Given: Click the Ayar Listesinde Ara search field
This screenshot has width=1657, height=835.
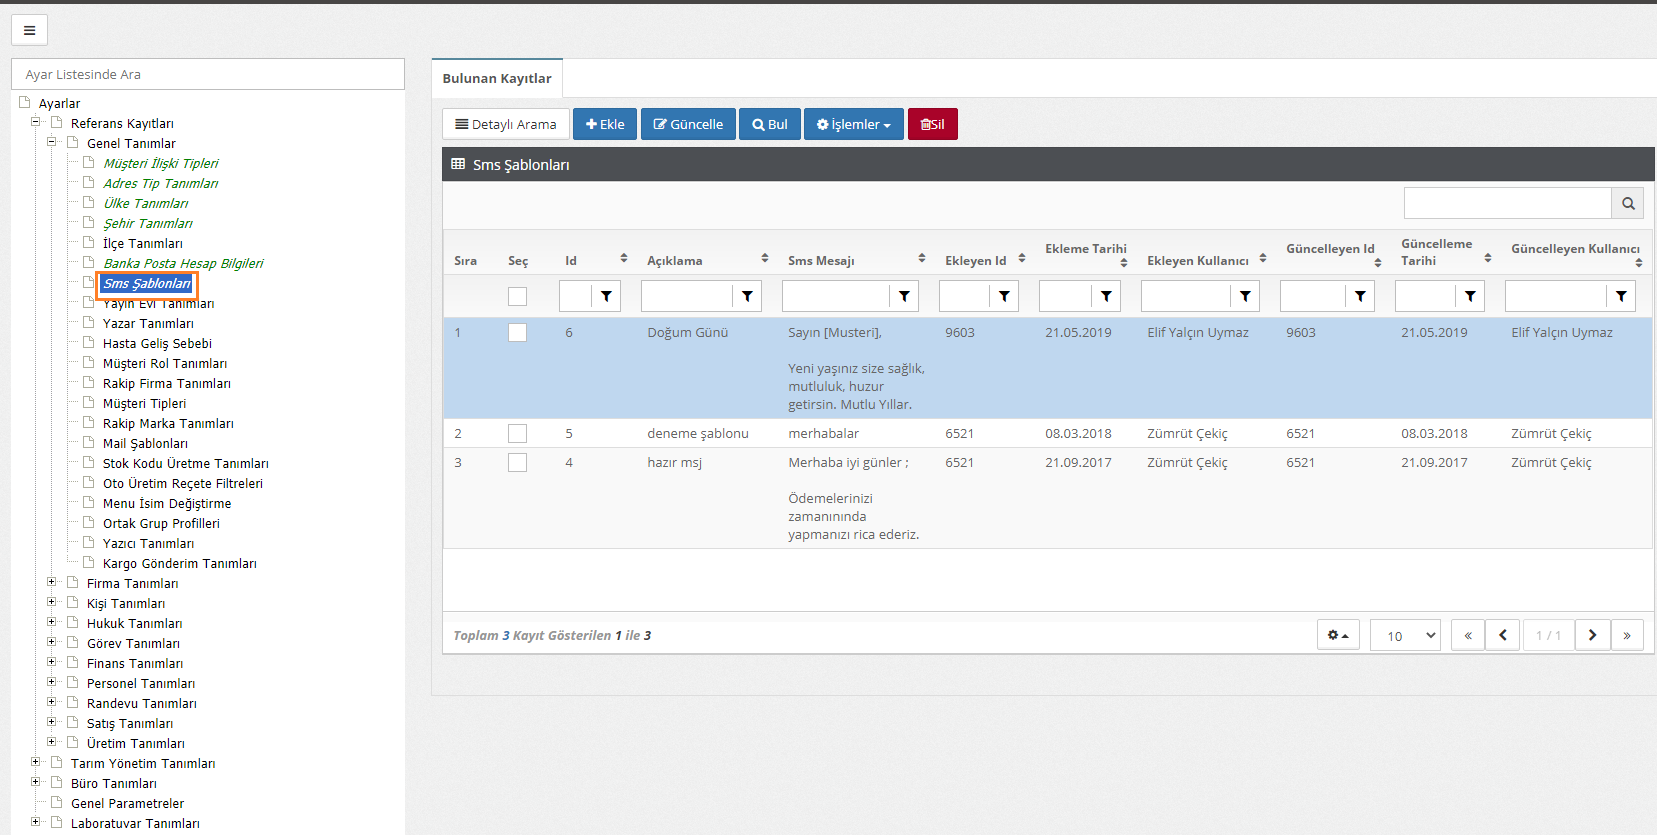Looking at the screenshot, I should tap(208, 74).
